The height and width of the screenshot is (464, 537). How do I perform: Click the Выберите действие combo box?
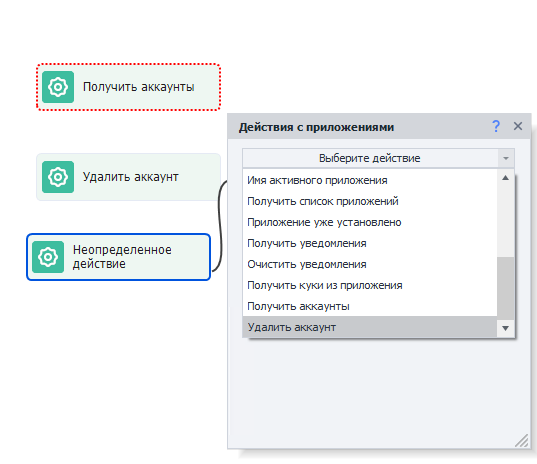click(x=378, y=158)
